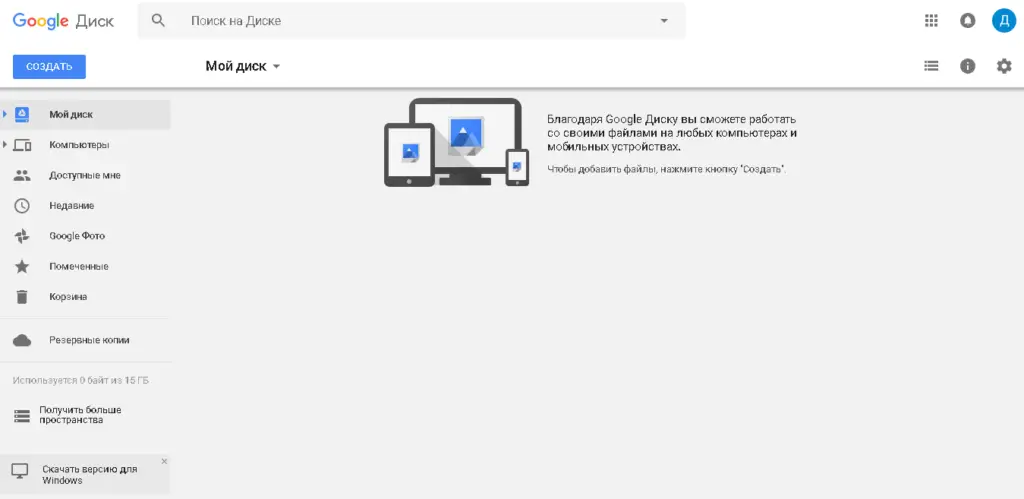Click the Google Диск logo

coord(63,21)
